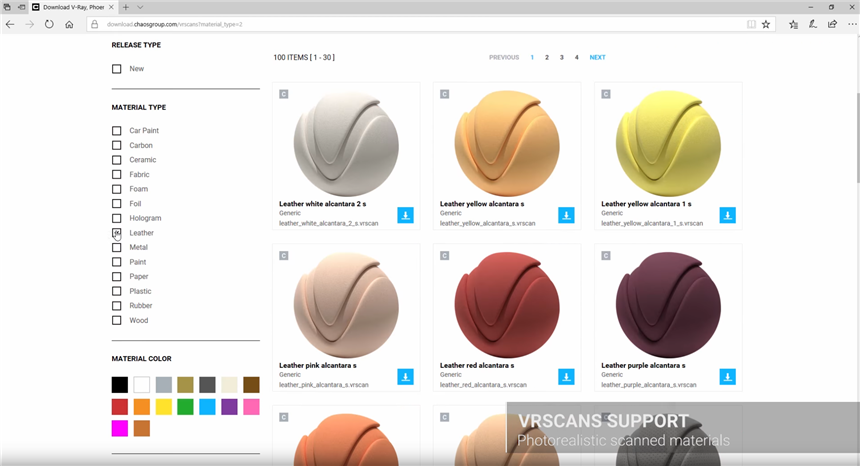This screenshot has height=466, width=860.
Task: Enable the New release type checkbox
Action: [x=117, y=69]
